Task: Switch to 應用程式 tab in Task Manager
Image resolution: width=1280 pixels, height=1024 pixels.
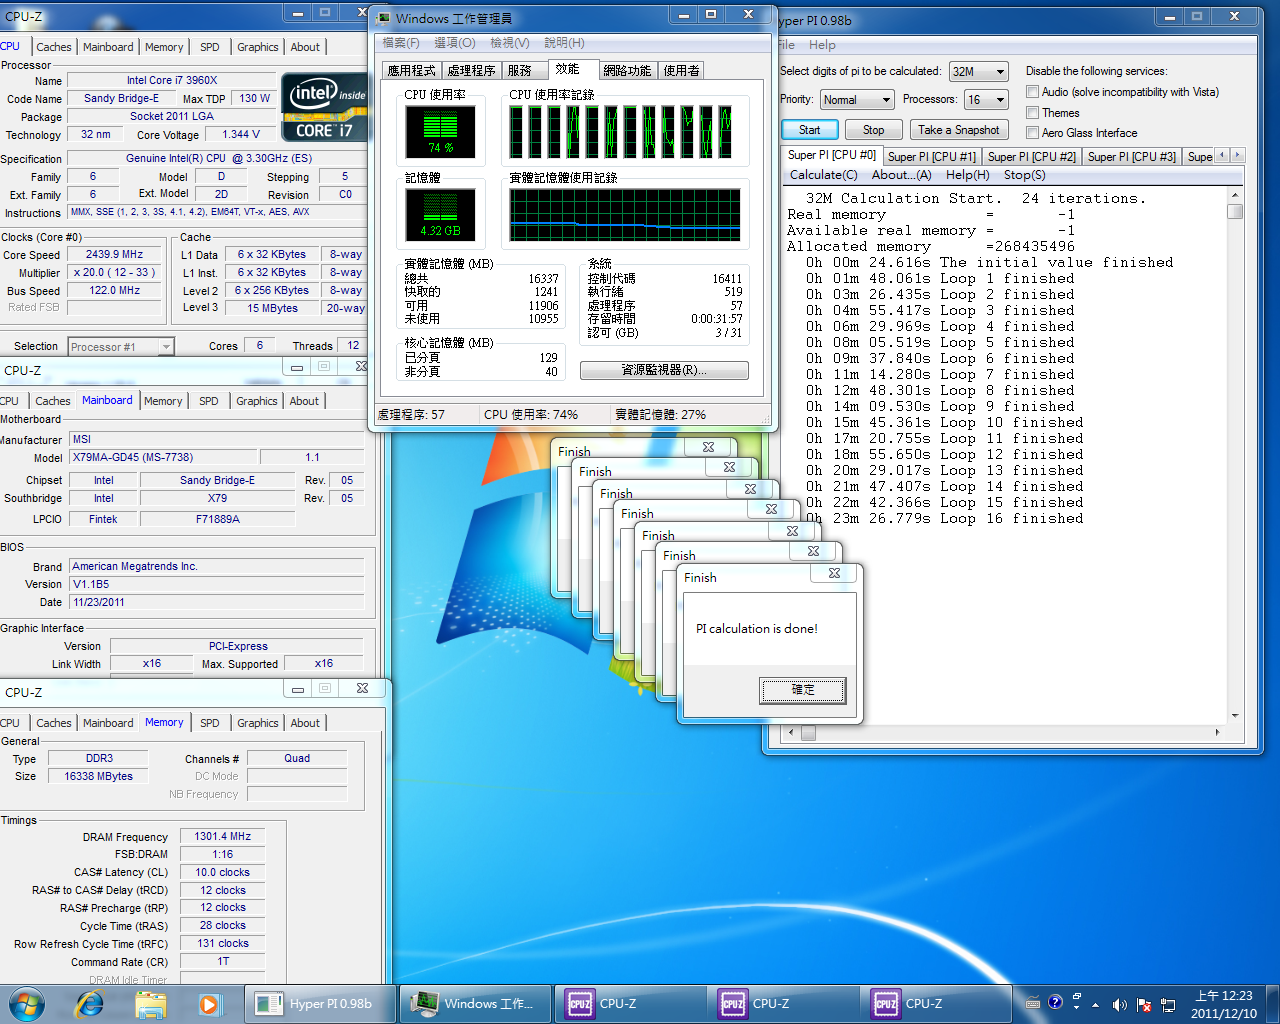Action: coord(412,71)
